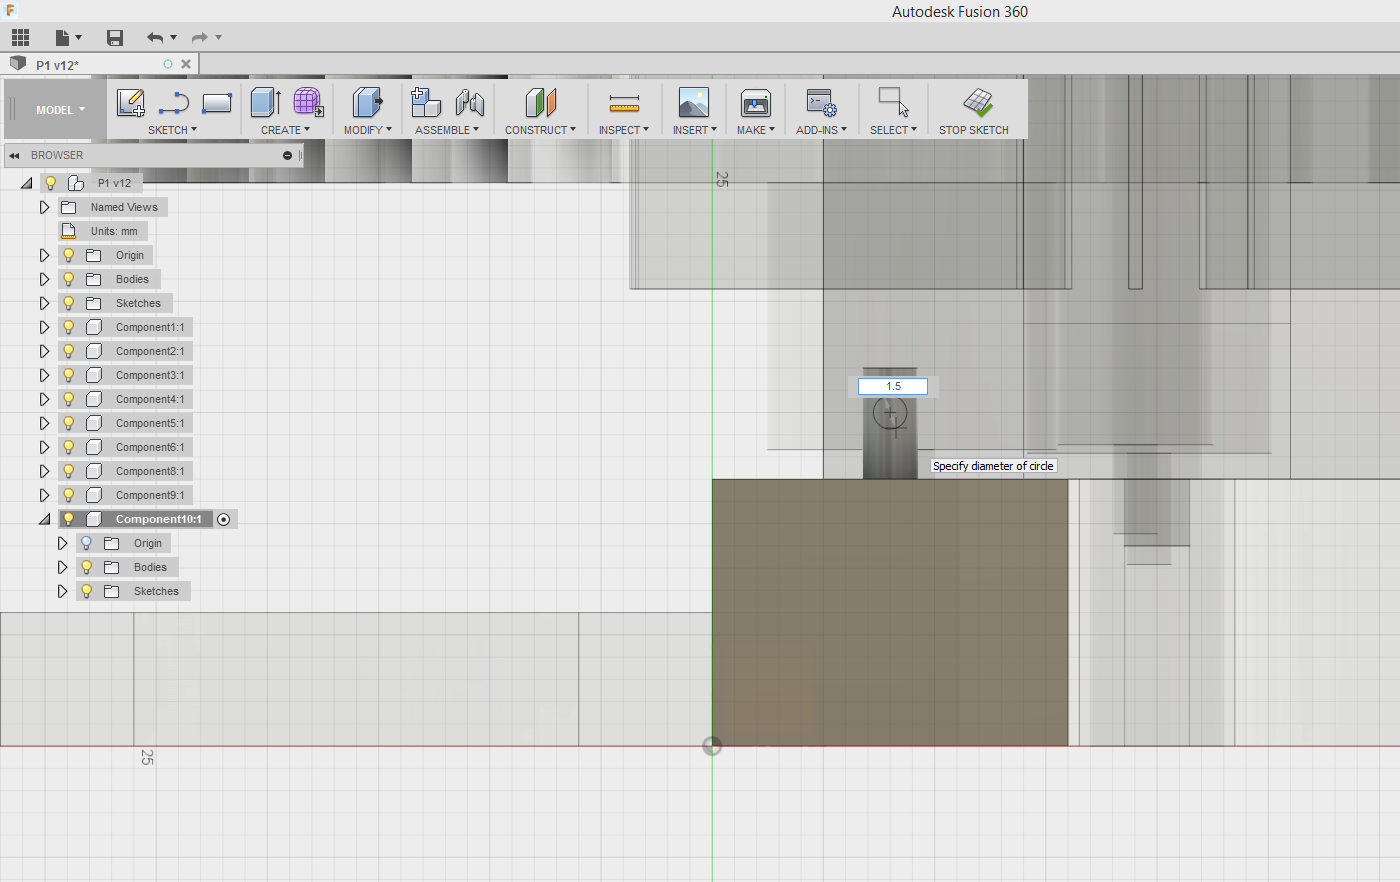Open the ASSEMBLE menu
1400x882 pixels.
[x=447, y=130]
